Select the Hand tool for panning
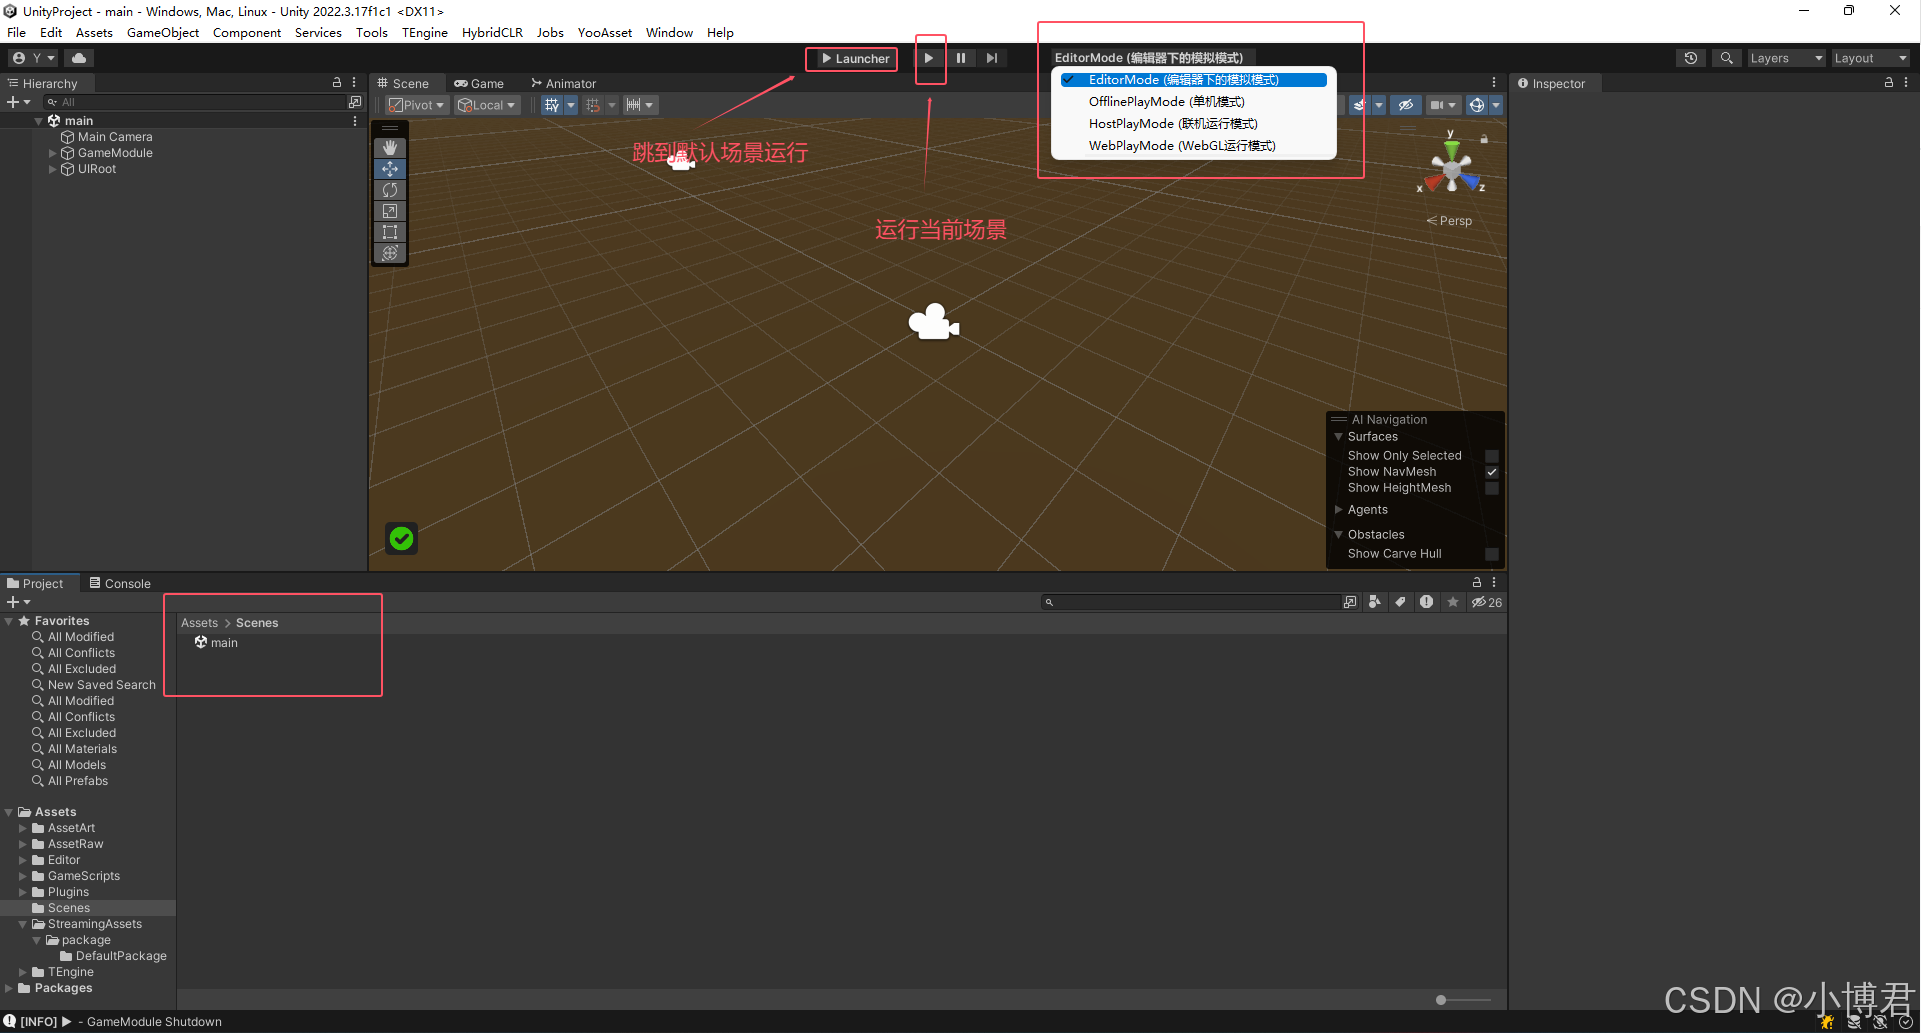This screenshot has width=1921, height=1033. (390, 148)
